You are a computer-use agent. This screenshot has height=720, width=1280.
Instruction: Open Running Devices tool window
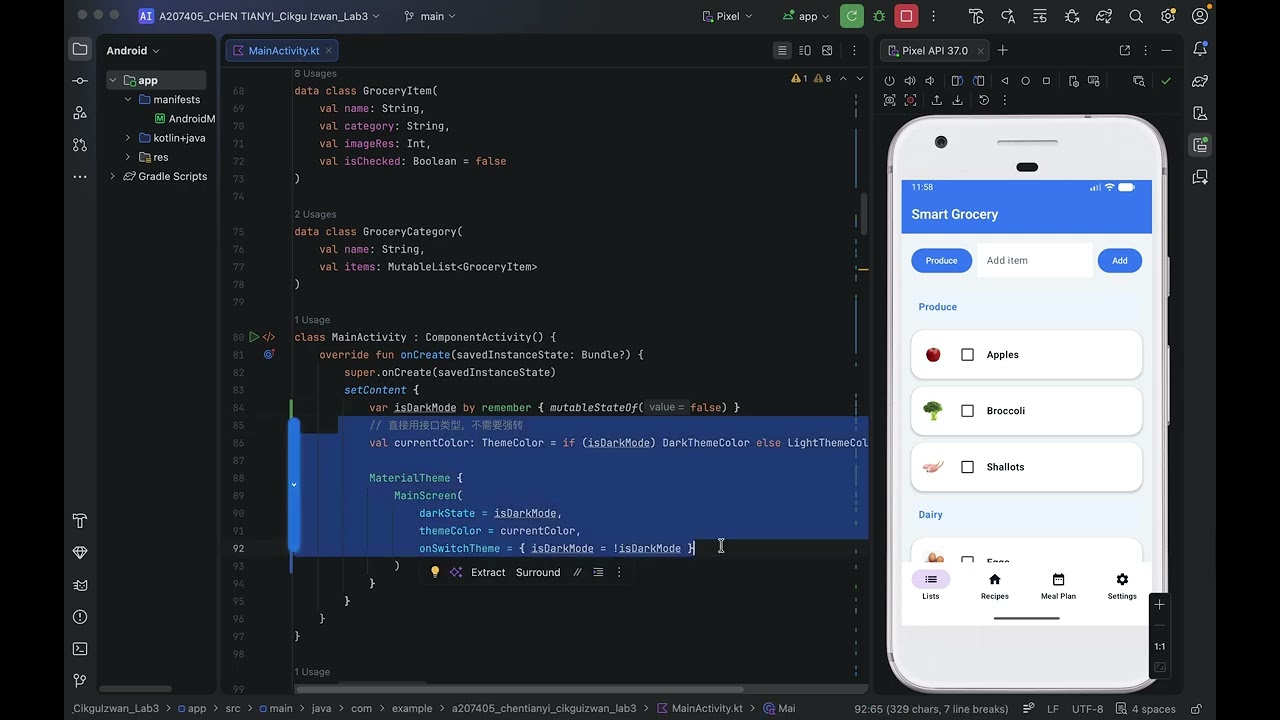[1200, 145]
